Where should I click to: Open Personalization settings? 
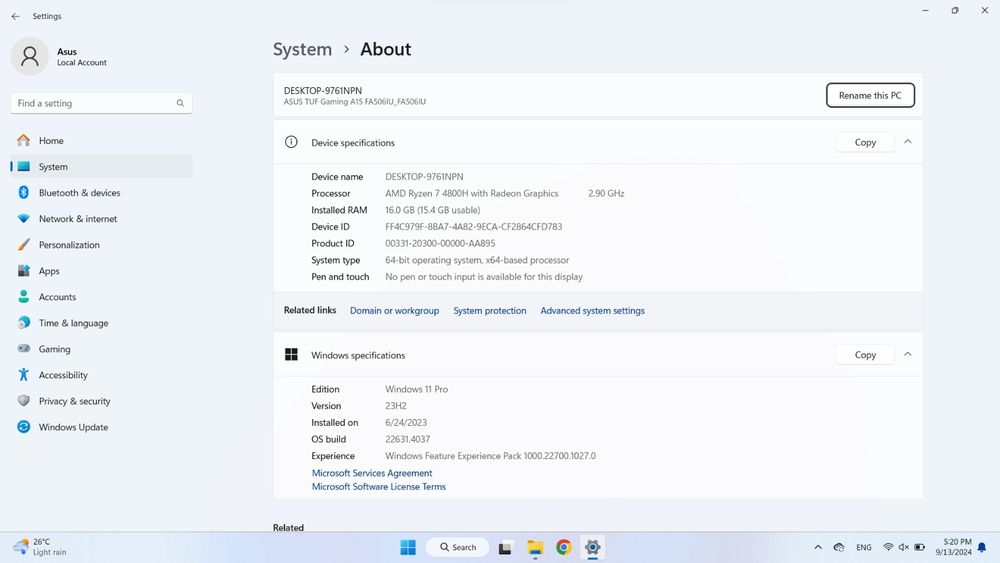101,245
